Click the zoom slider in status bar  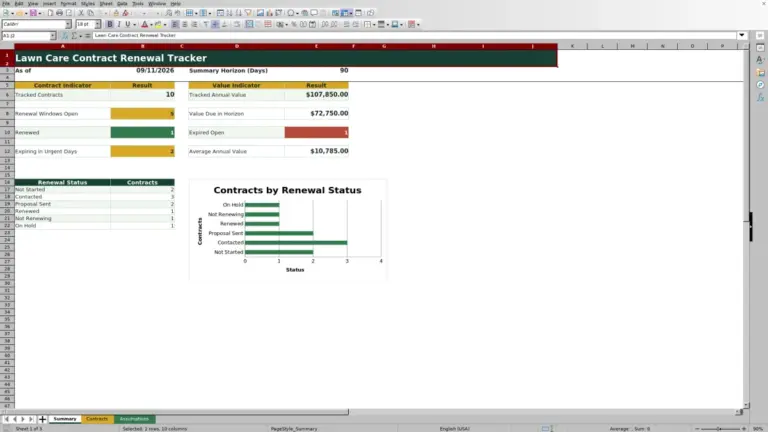tap(720, 429)
